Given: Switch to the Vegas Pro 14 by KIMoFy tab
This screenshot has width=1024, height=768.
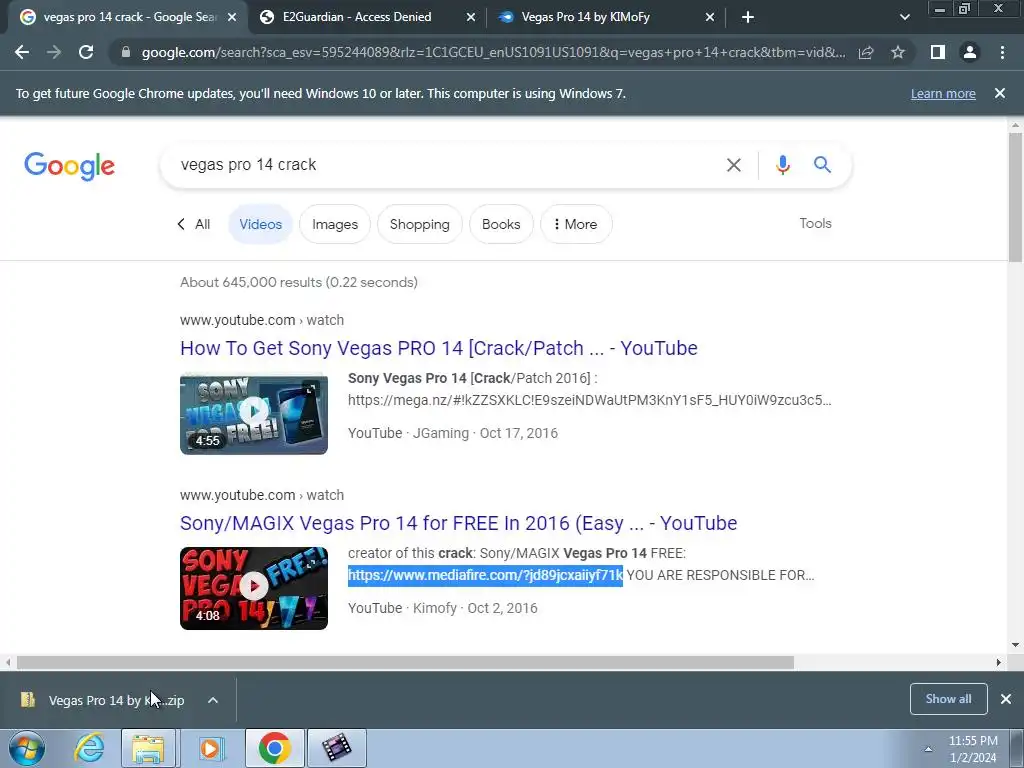Looking at the screenshot, I should pyautogui.click(x=606, y=18).
